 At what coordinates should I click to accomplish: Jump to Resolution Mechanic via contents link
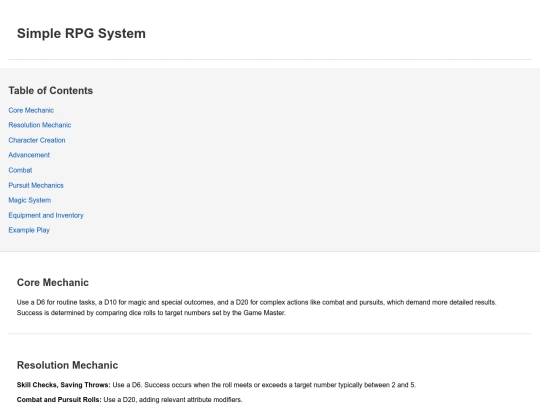tap(40, 125)
